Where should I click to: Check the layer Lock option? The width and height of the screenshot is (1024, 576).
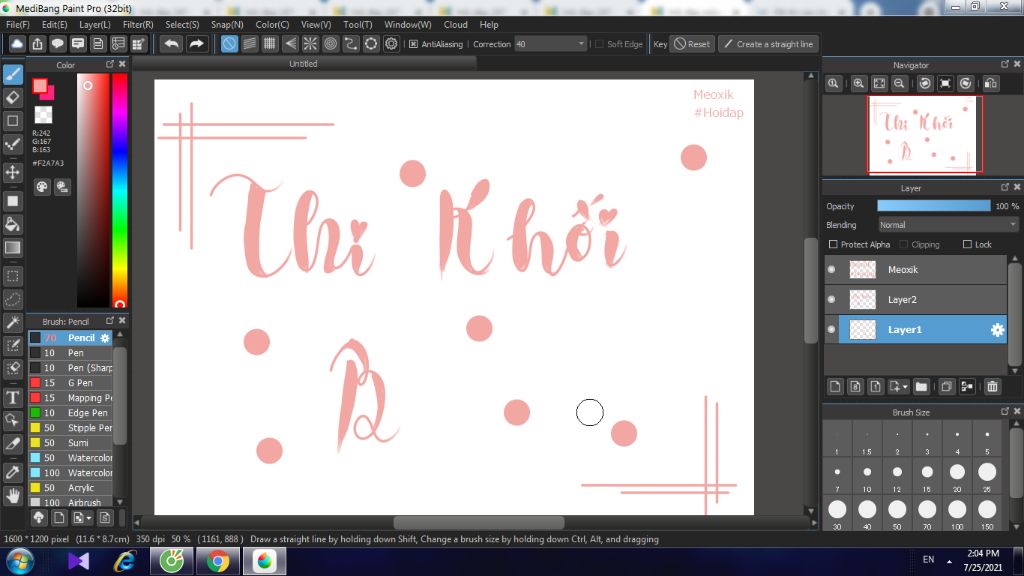pos(967,244)
